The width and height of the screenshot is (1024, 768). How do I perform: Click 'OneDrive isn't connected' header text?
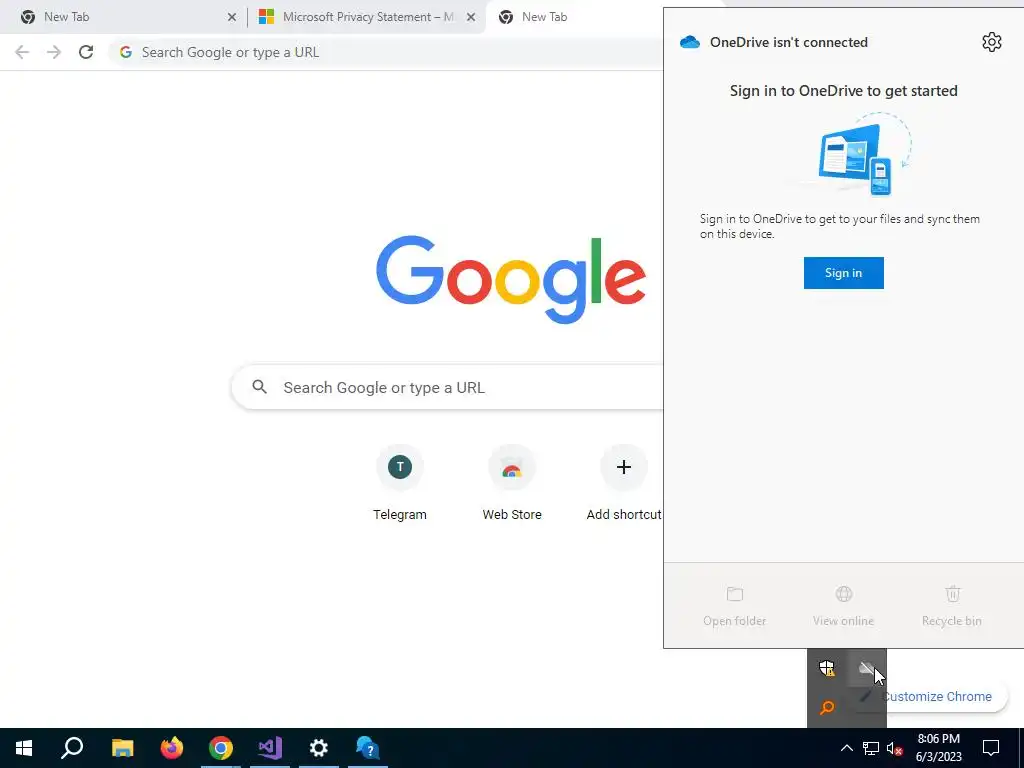789,42
